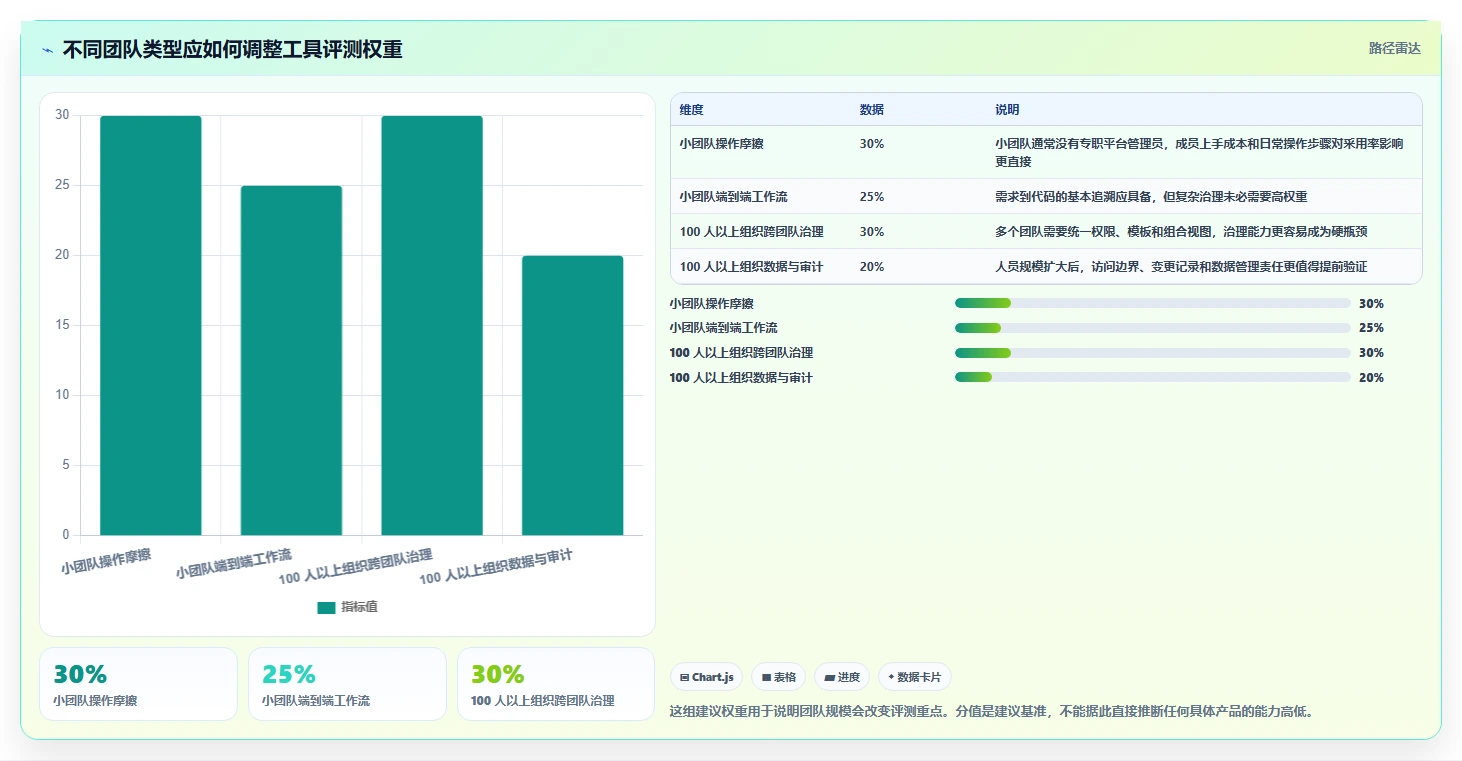Click the 数据 column header

click(x=871, y=110)
